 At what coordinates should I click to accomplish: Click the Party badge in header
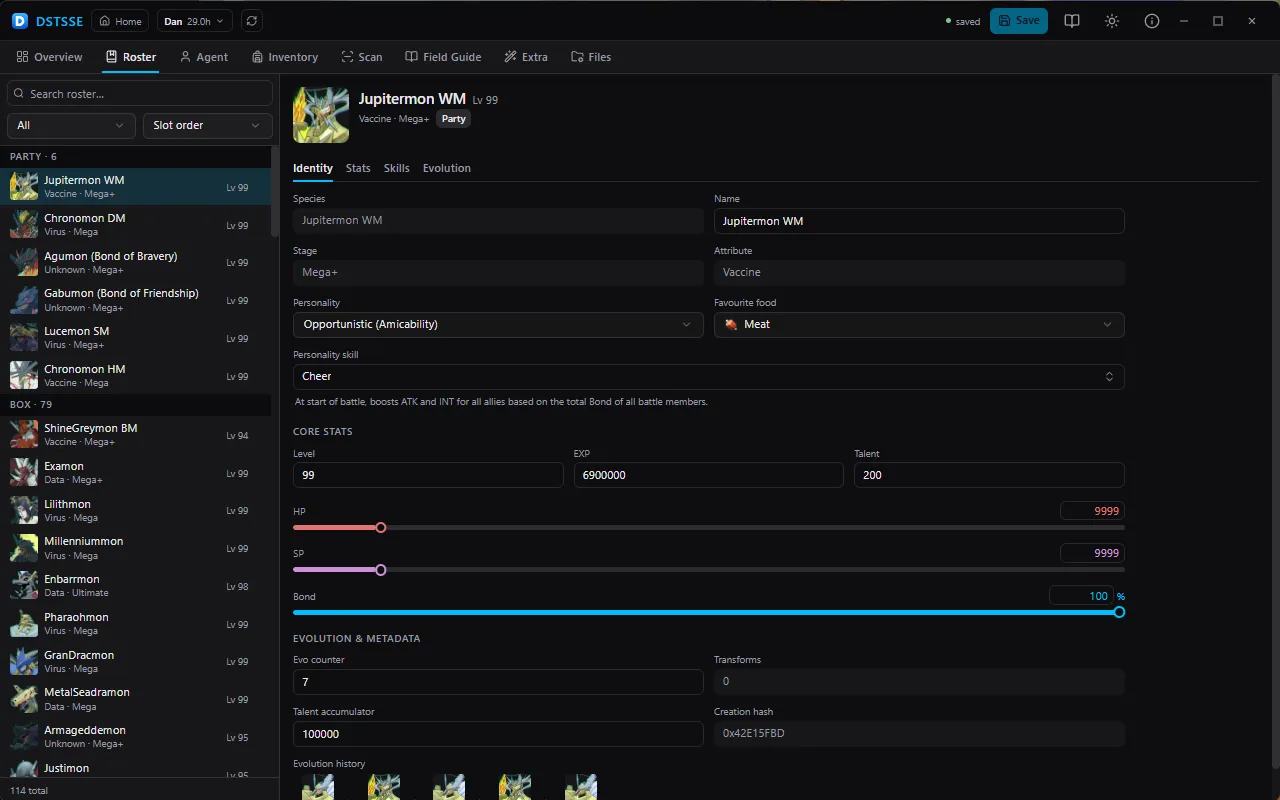454,119
